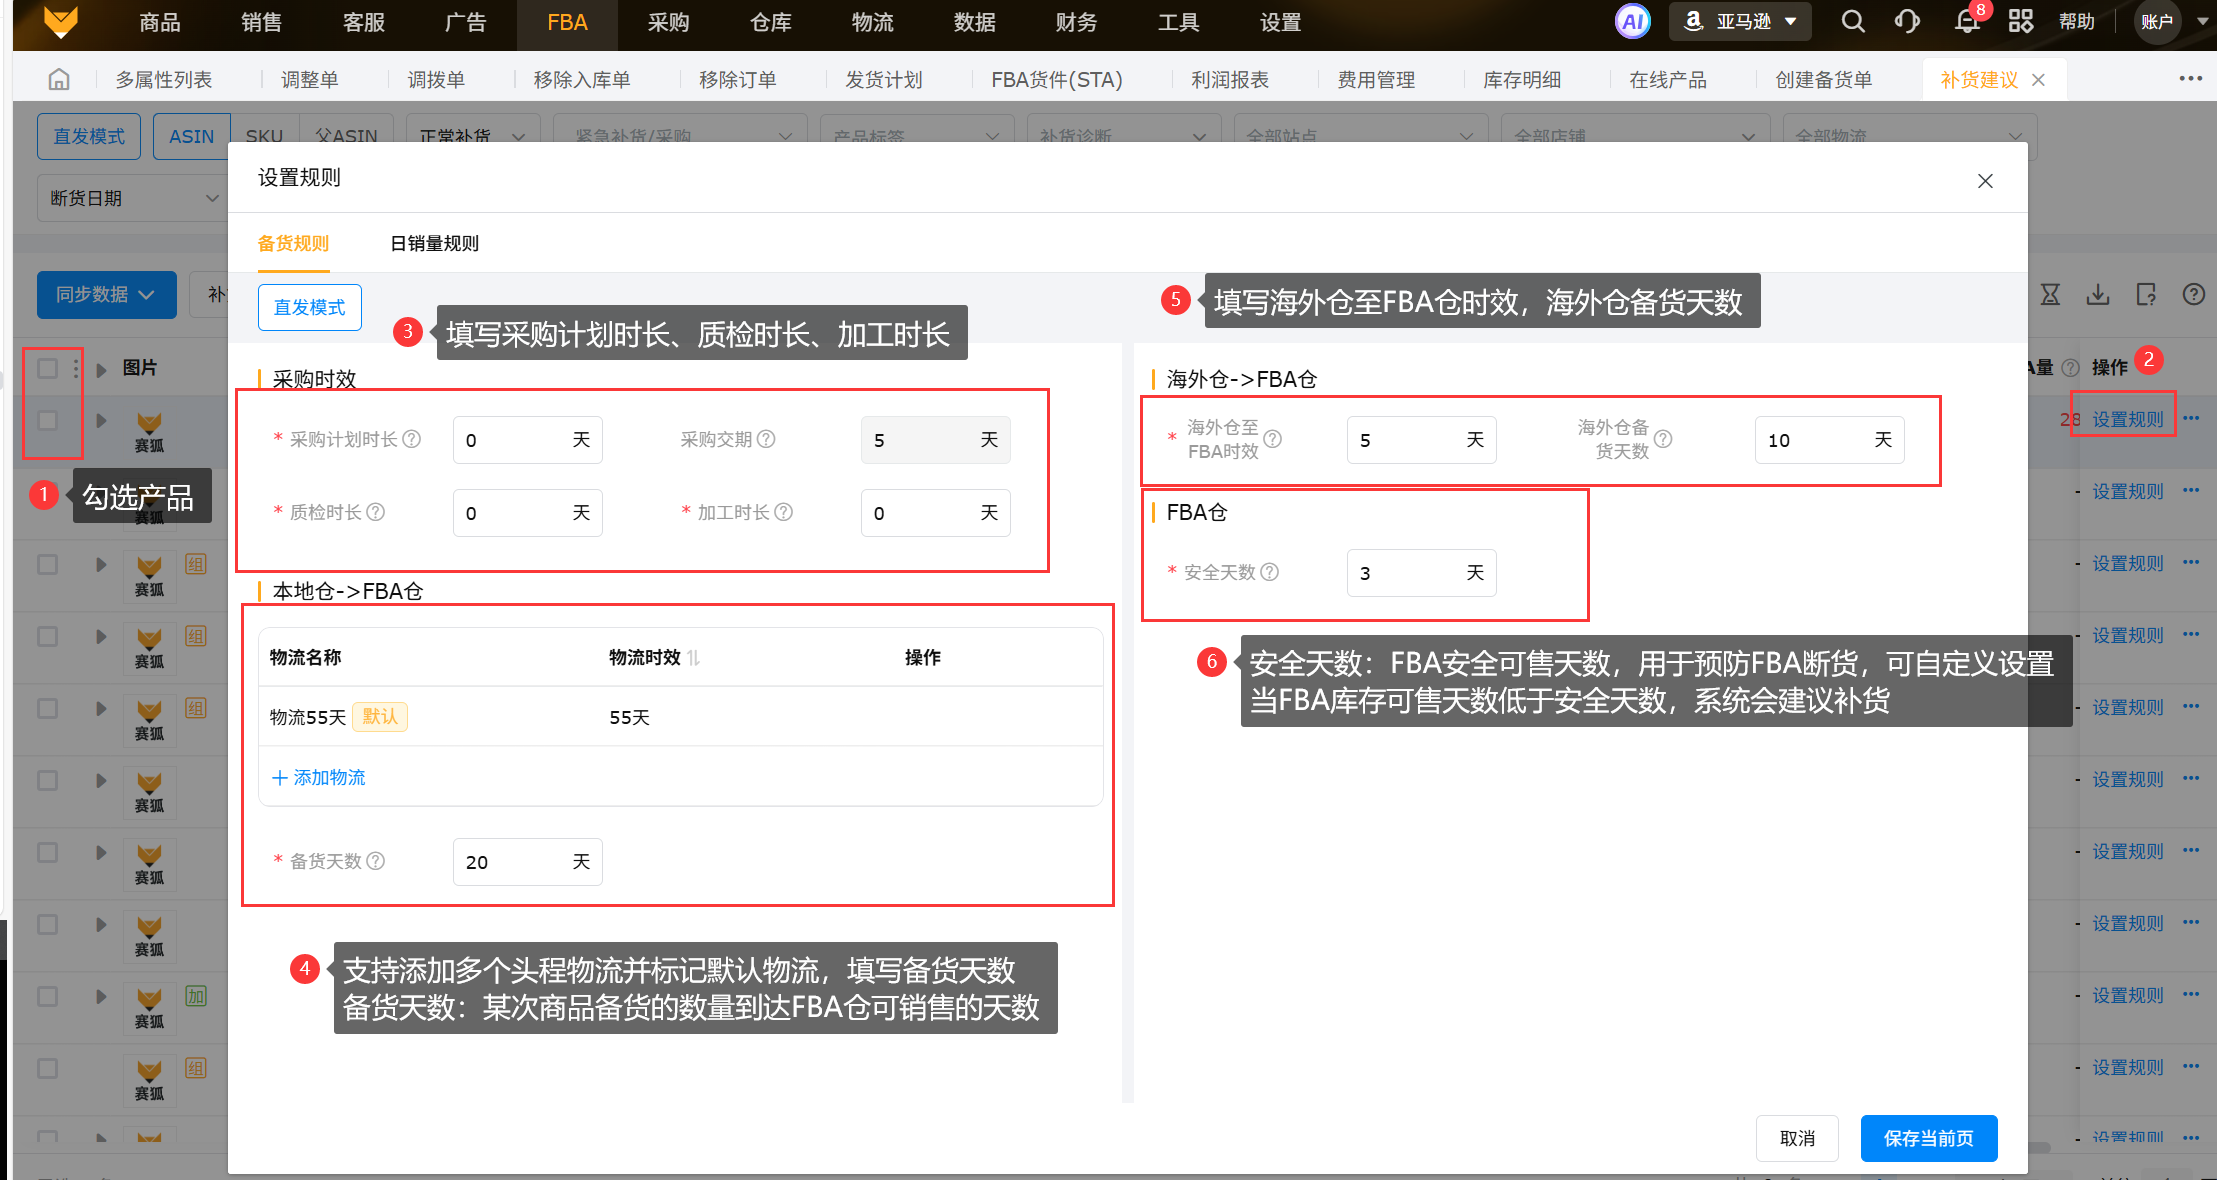Screen dimensions: 2217x1180
Task: Check the first product row checkbox
Action: click(47, 420)
